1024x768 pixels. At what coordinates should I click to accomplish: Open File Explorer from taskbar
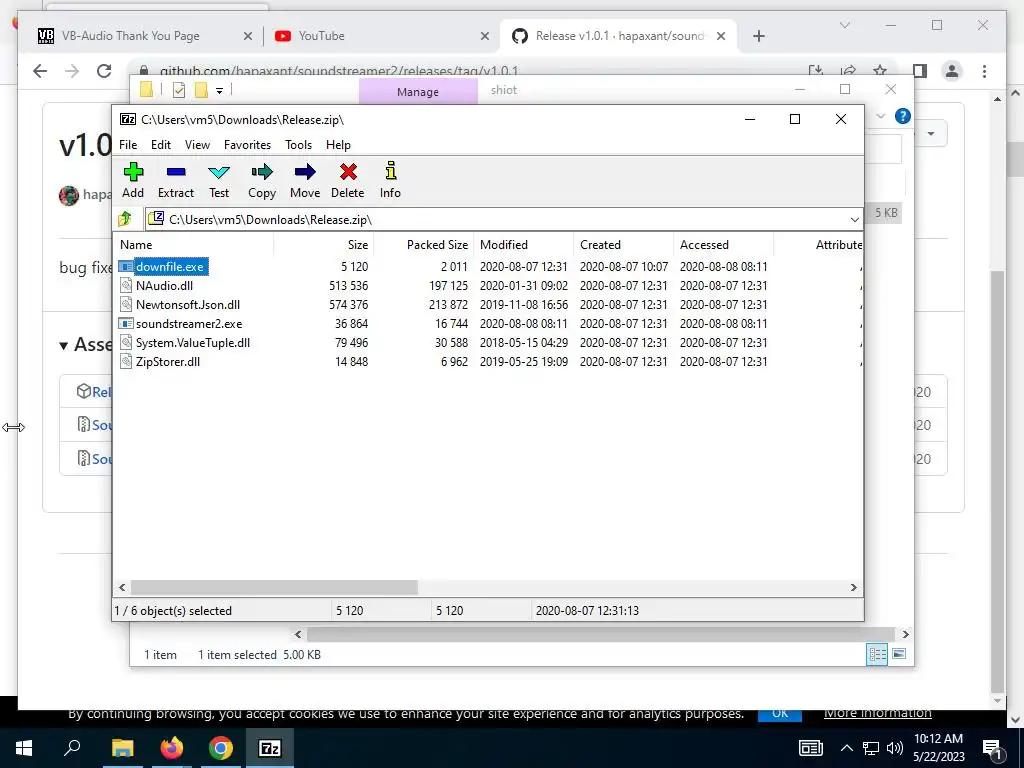point(122,748)
